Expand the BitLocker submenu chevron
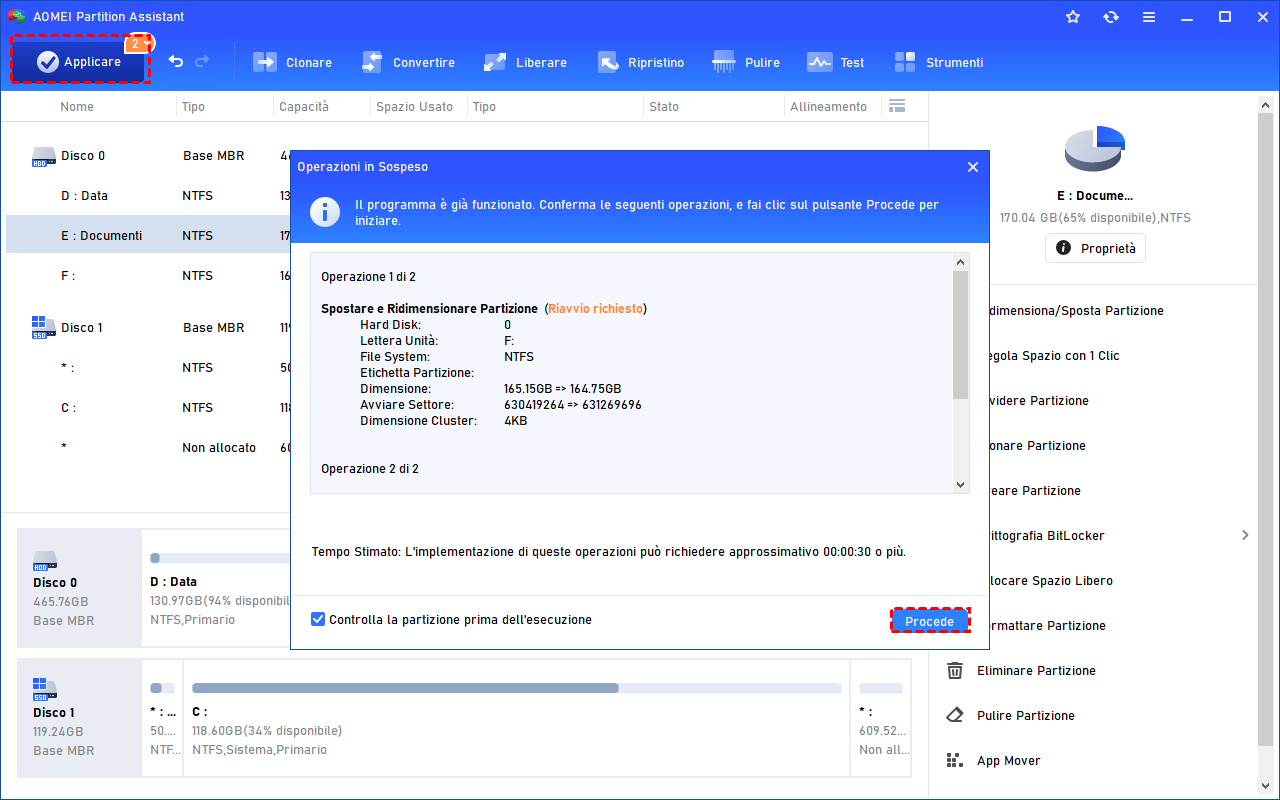Image resolution: width=1280 pixels, height=800 pixels. pyautogui.click(x=1245, y=535)
